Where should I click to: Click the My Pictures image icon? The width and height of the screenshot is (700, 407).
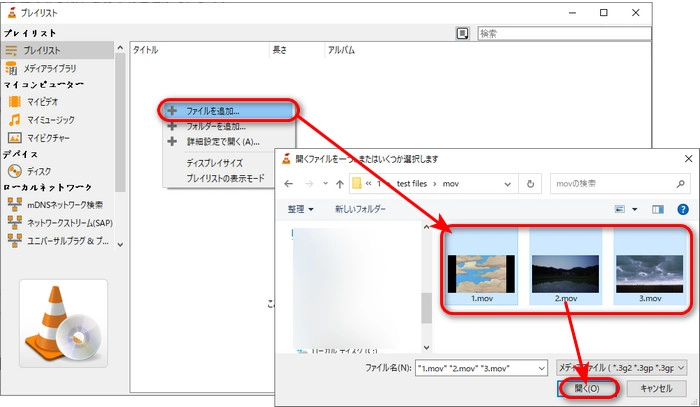pyautogui.click(x=15, y=138)
